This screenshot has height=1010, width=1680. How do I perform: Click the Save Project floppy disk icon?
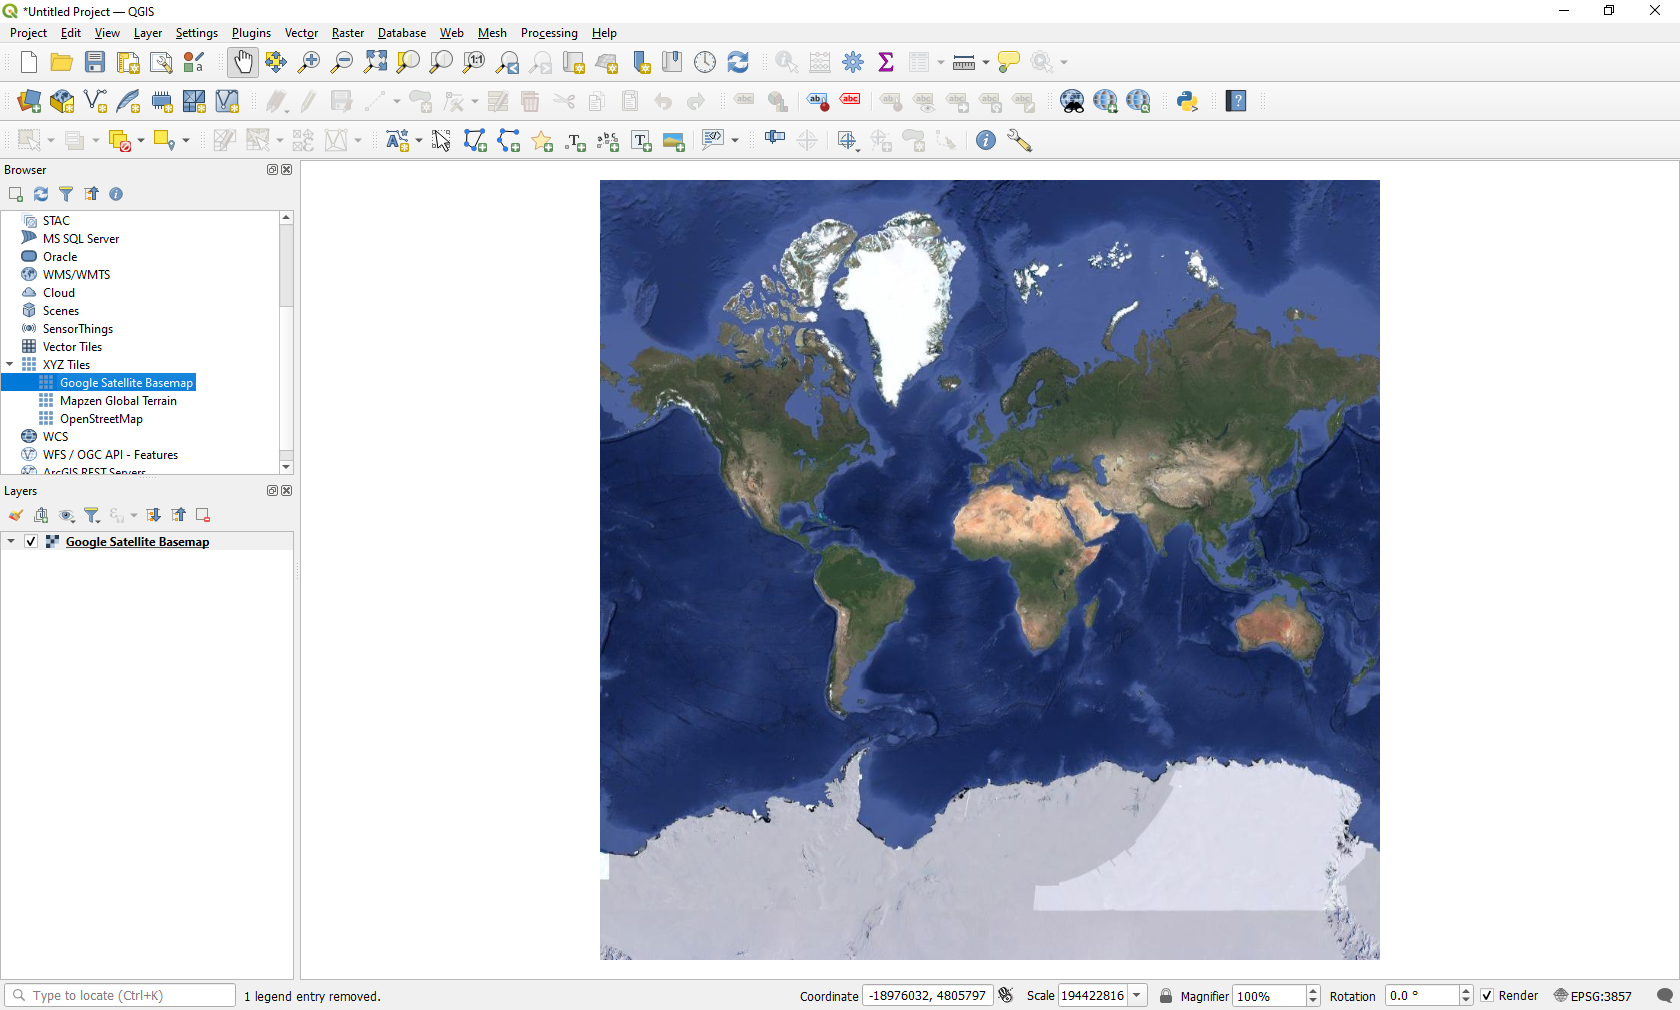pyautogui.click(x=95, y=62)
